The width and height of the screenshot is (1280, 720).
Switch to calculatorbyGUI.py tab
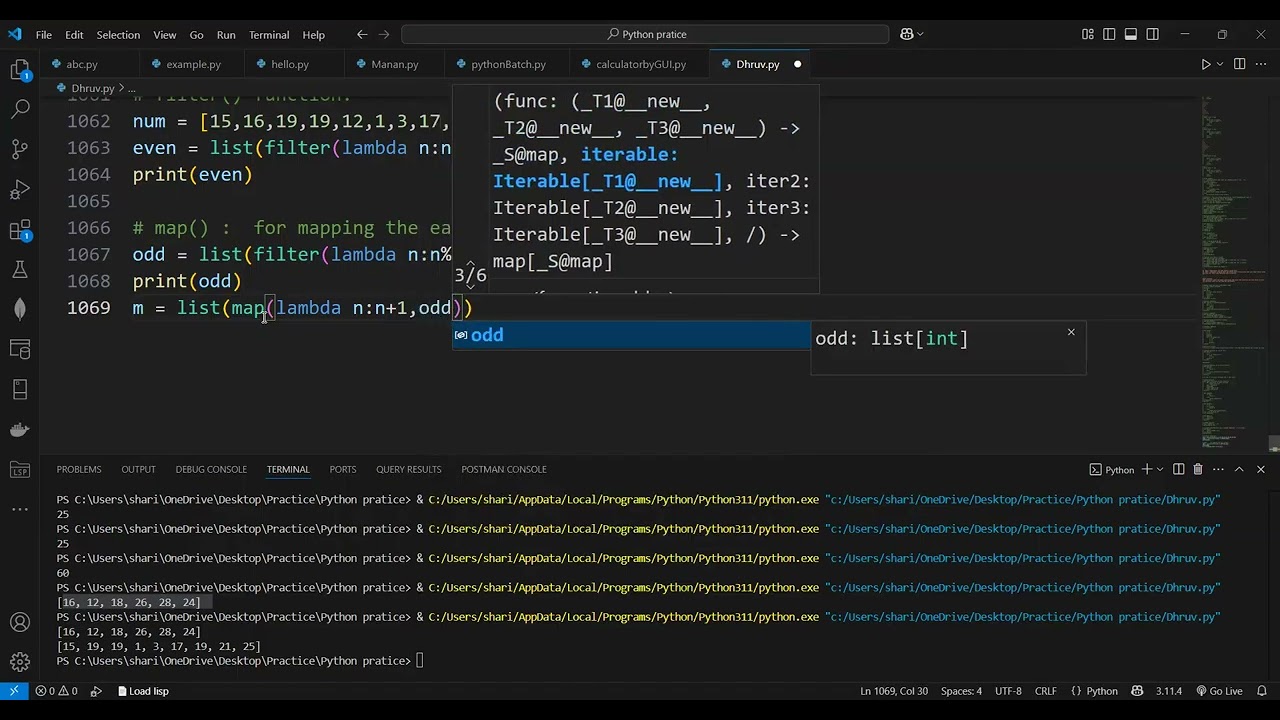tap(640, 64)
